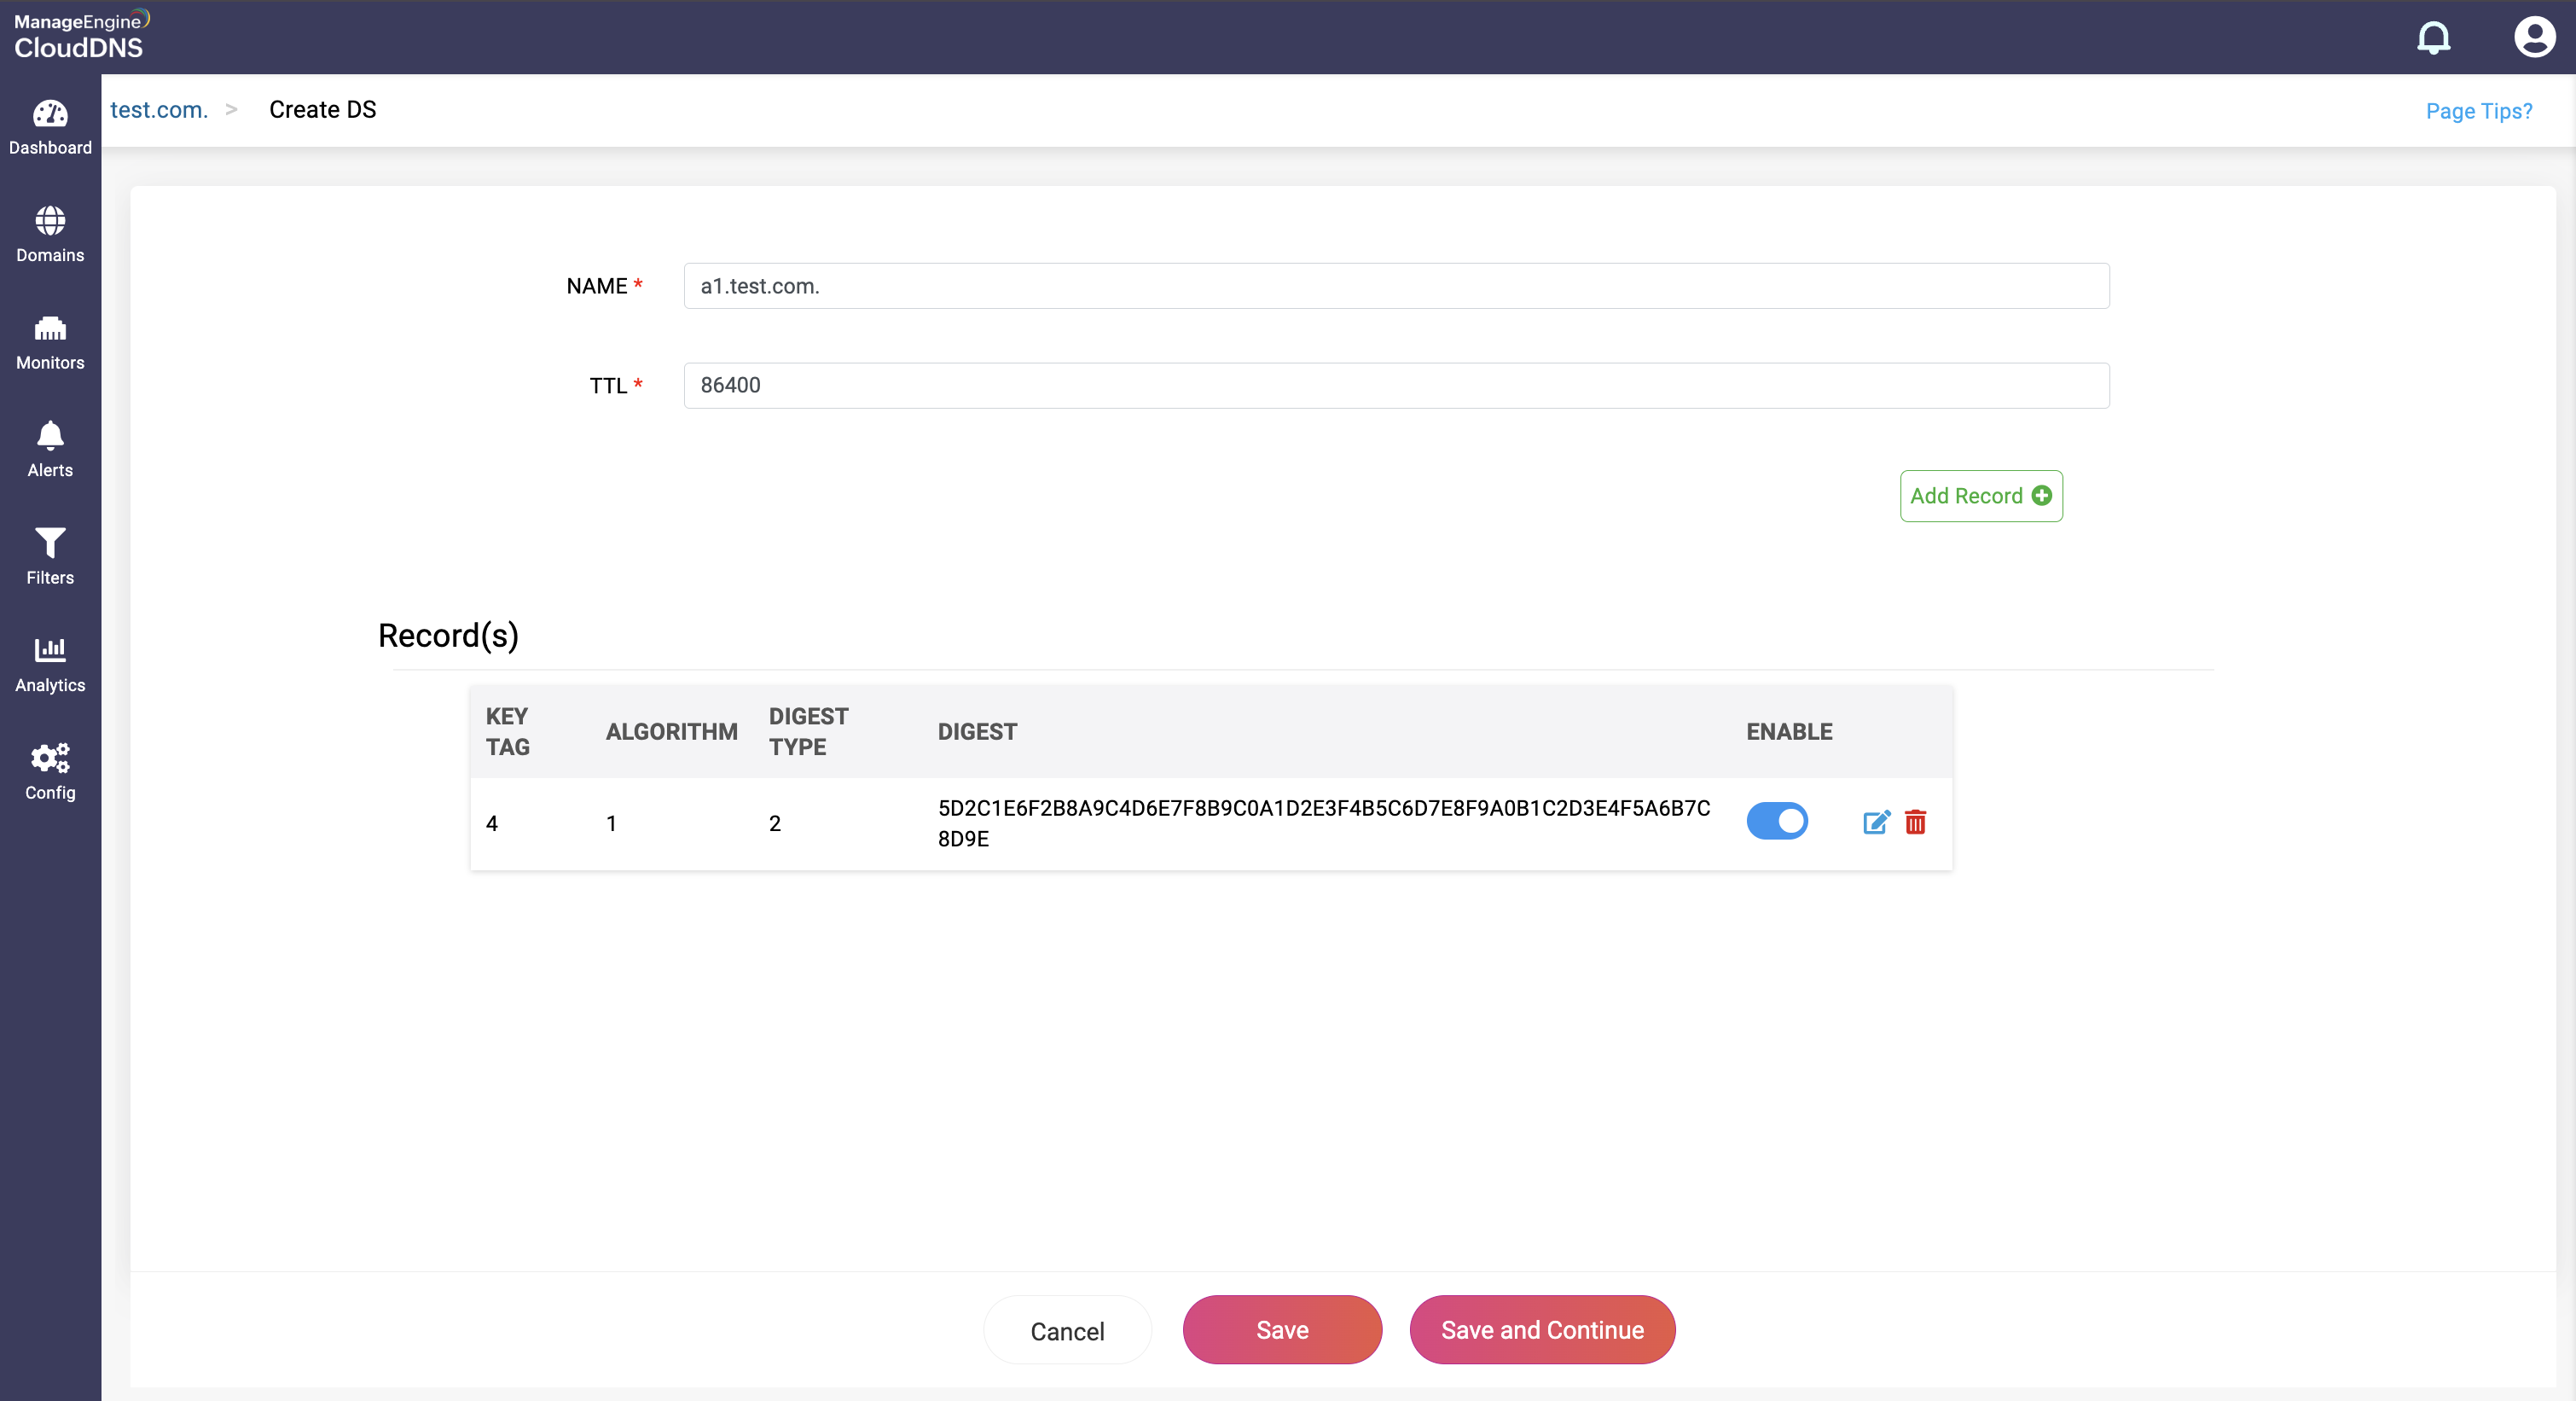Screen dimensions: 2576x1401
Task: Focus the TTL field showing 86400
Action: 1396,385
